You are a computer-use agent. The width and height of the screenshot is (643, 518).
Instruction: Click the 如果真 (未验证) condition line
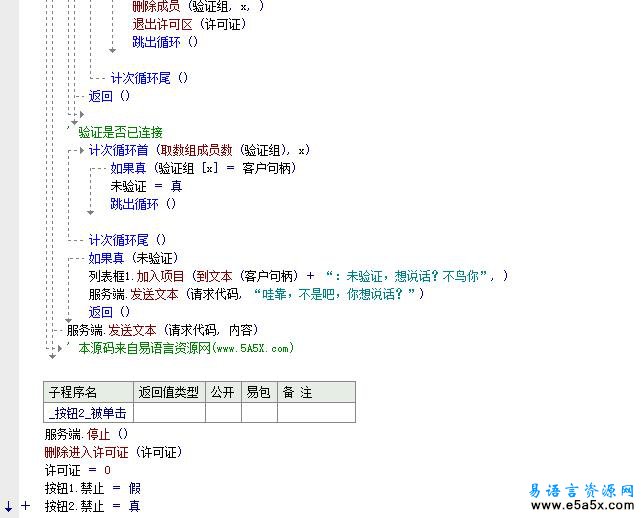tap(134, 258)
